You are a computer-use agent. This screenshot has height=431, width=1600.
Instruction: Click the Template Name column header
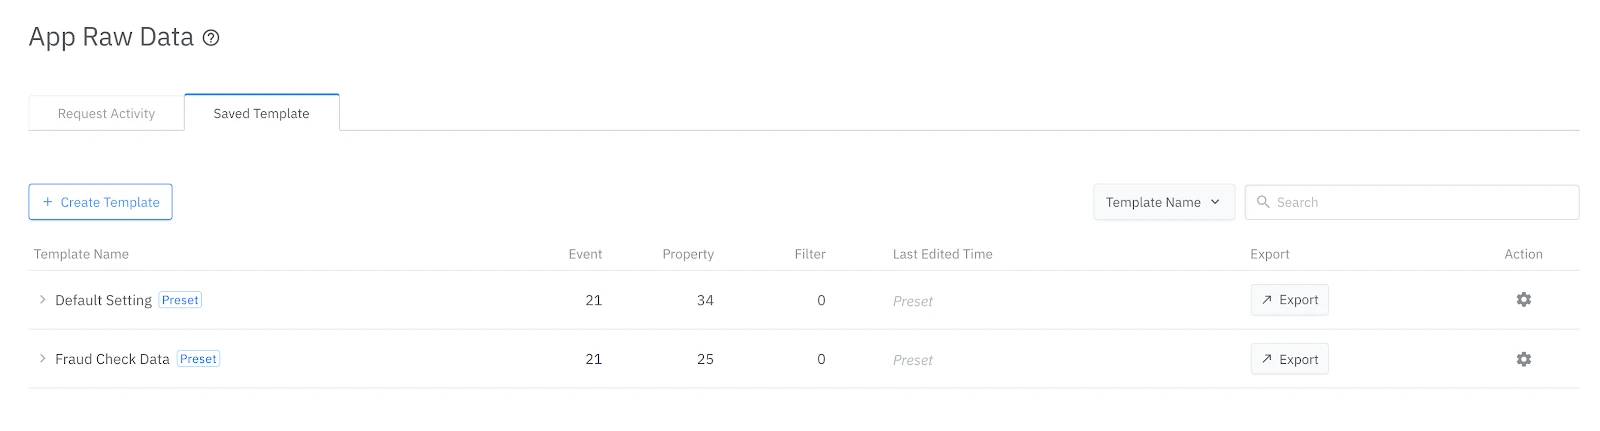pos(81,254)
